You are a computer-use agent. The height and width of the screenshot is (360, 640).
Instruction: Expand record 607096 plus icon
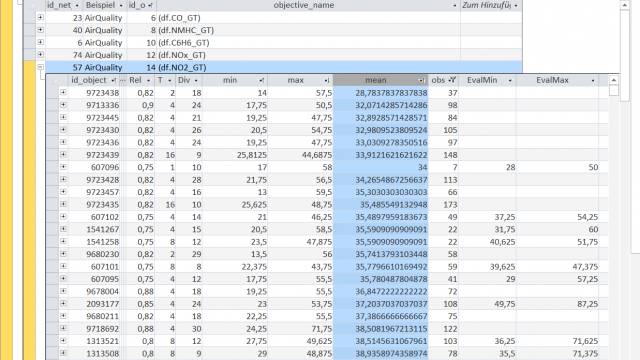coord(63,167)
